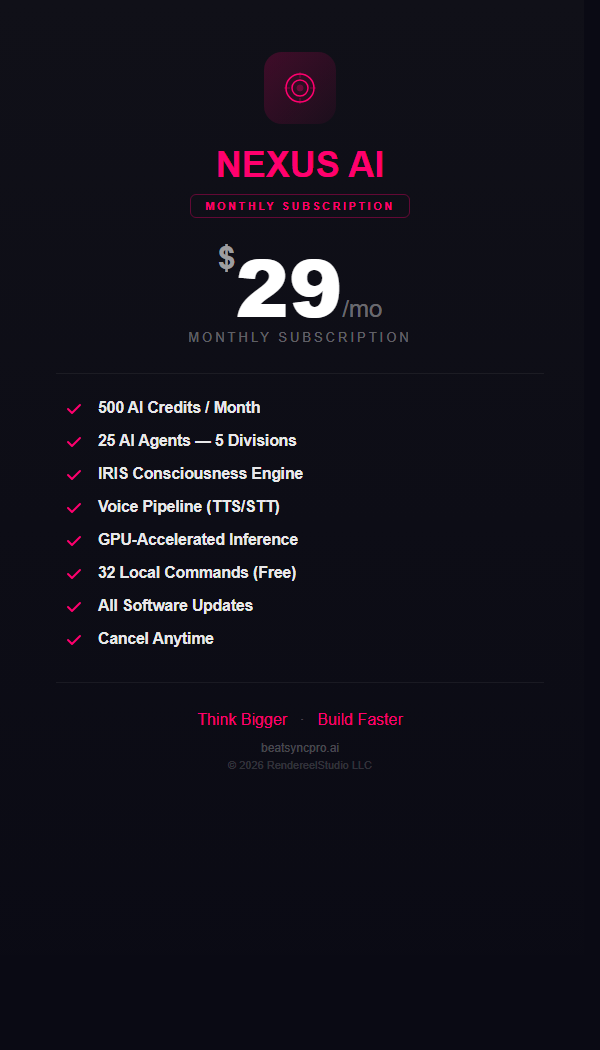Image resolution: width=600 pixels, height=1050 pixels.
Task: Click the gray Monthly Subscription caption under price
Action: (x=300, y=338)
